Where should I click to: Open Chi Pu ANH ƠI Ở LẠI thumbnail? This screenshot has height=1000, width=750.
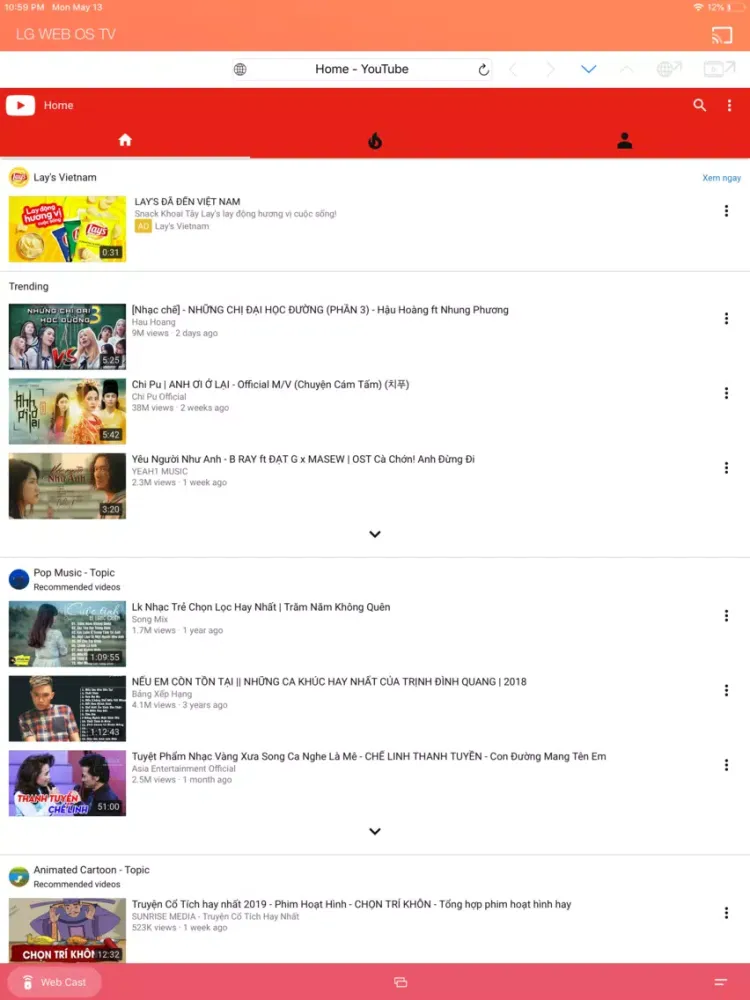(x=67, y=411)
